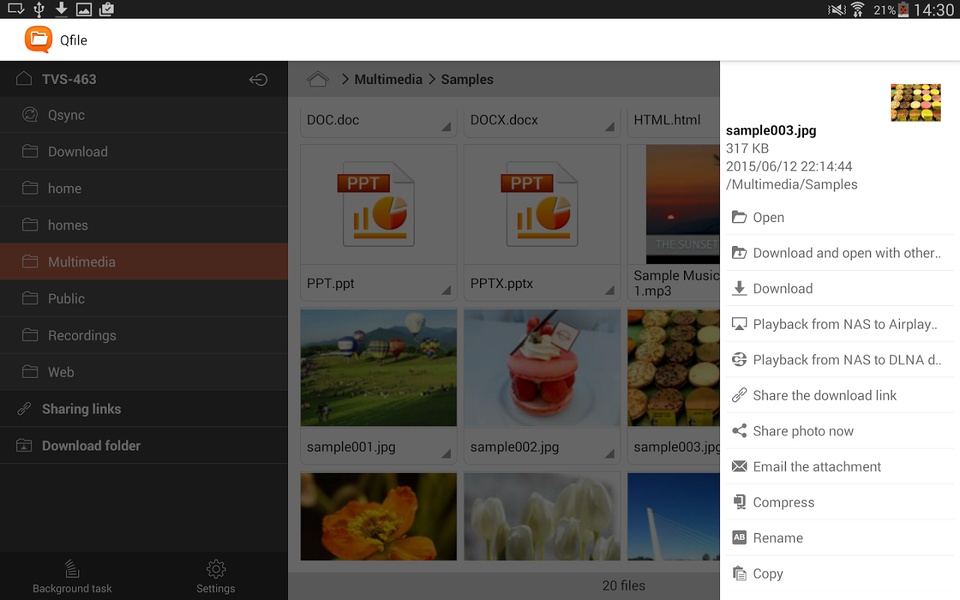The height and width of the screenshot is (600, 960).
Task: Select Download and open with other
Action: [x=839, y=253]
